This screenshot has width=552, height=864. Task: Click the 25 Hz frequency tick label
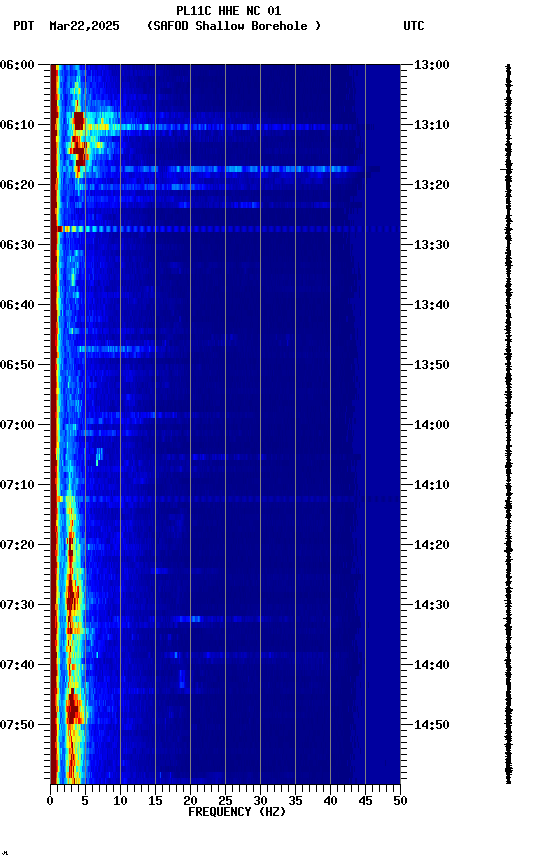pos(225,801)
